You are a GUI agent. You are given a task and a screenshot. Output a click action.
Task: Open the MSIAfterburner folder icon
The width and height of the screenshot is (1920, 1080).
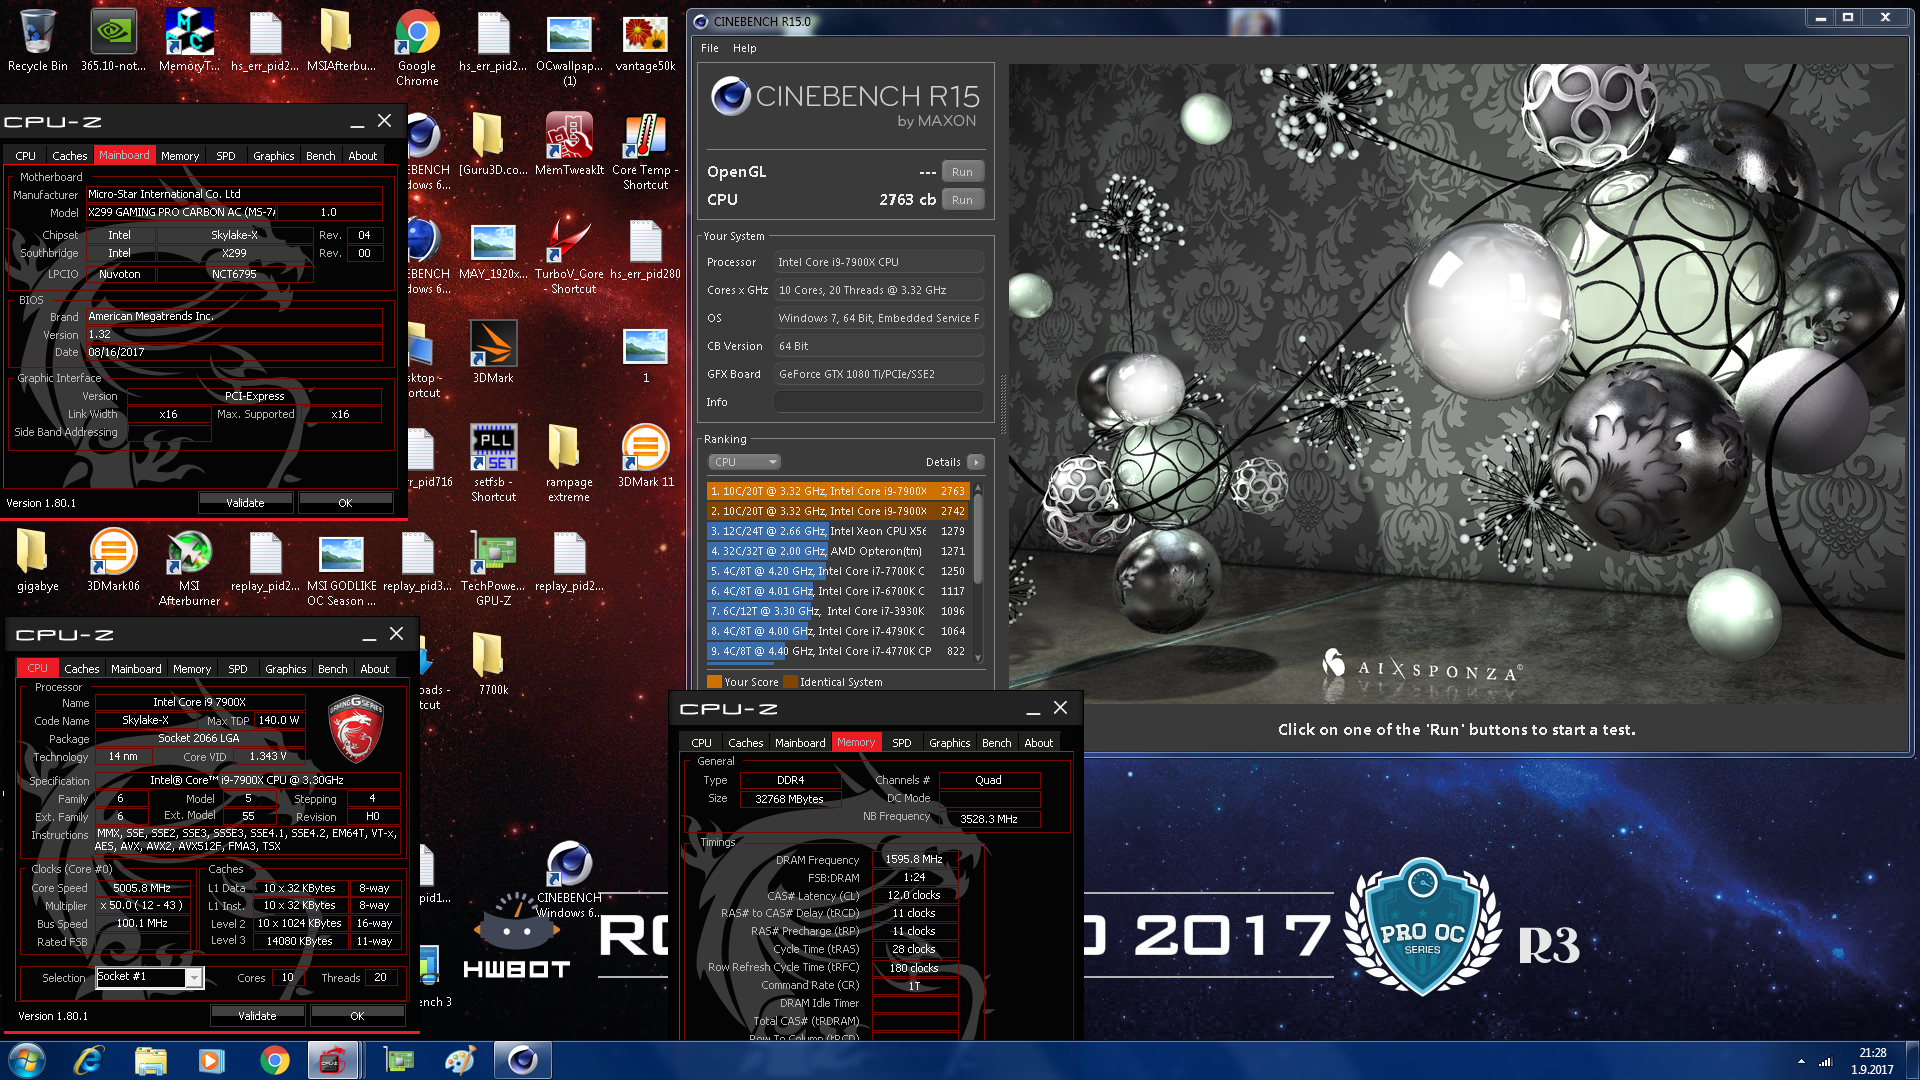click(341, 40)
